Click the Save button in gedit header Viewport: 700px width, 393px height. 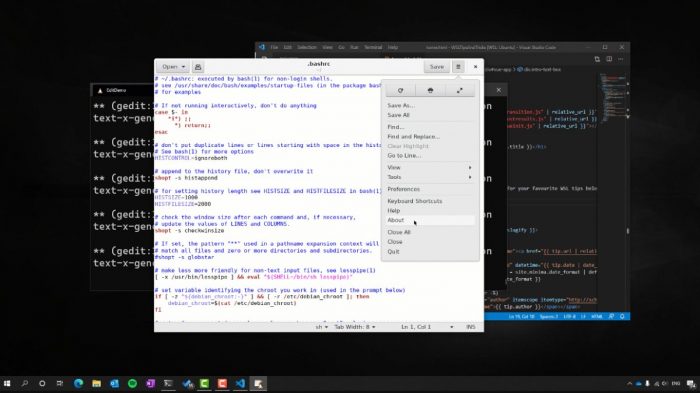(437, 67)
